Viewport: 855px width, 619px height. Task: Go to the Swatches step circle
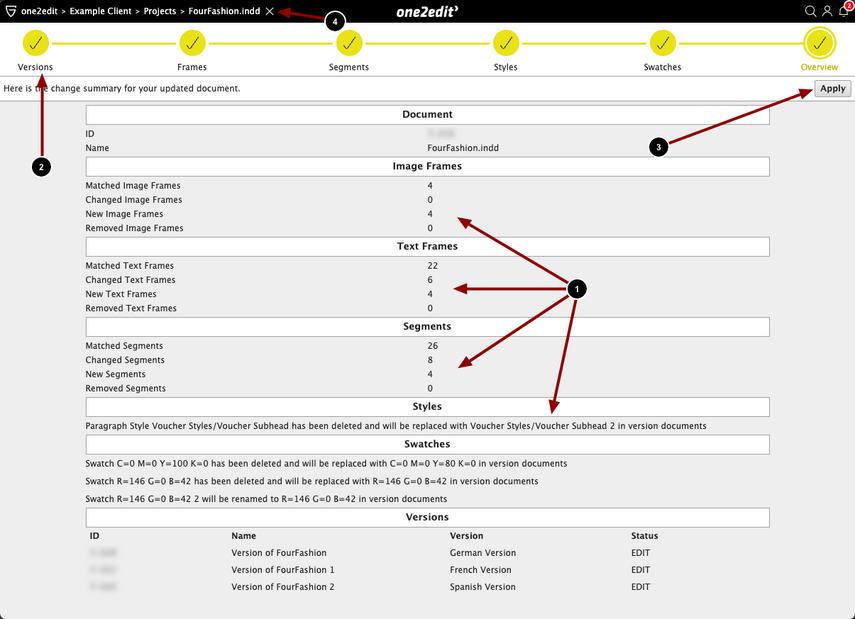click(663, 43)
